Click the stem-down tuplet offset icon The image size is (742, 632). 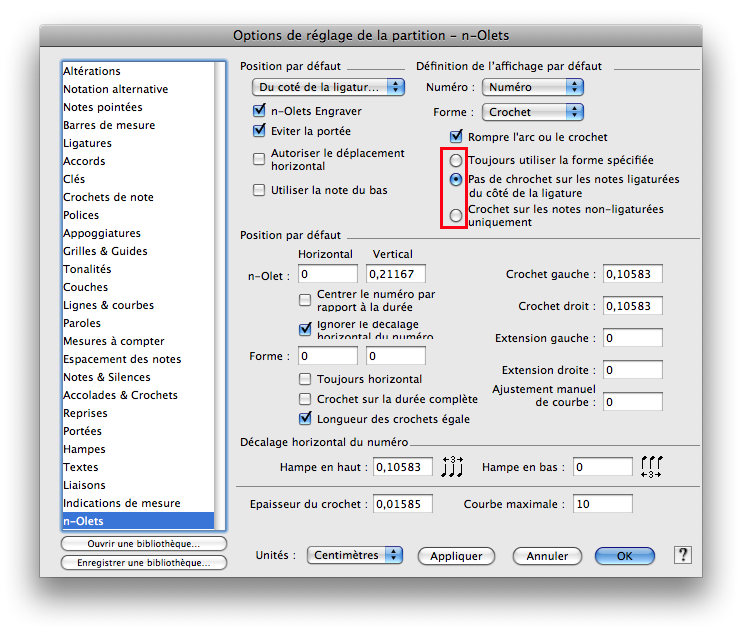[x=653, y=466]
